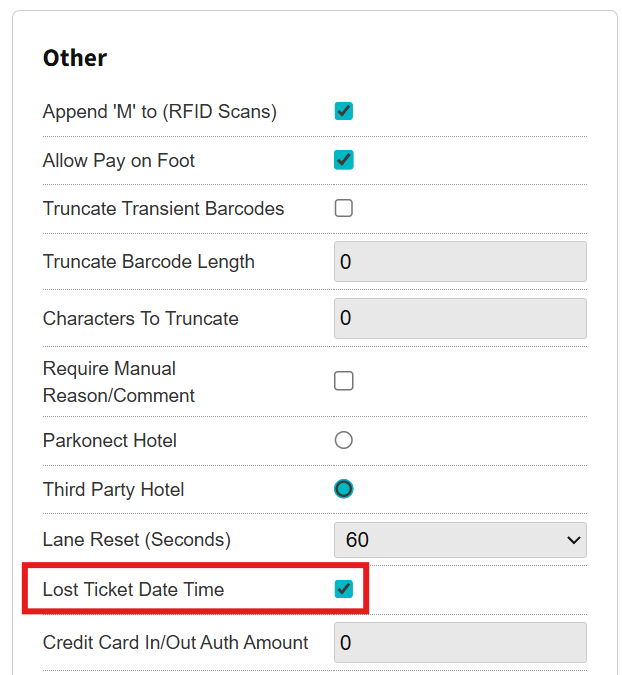Click the 'Third Party Hotel' label text
This screenshot has height=675, width=622.
(114, 490)
